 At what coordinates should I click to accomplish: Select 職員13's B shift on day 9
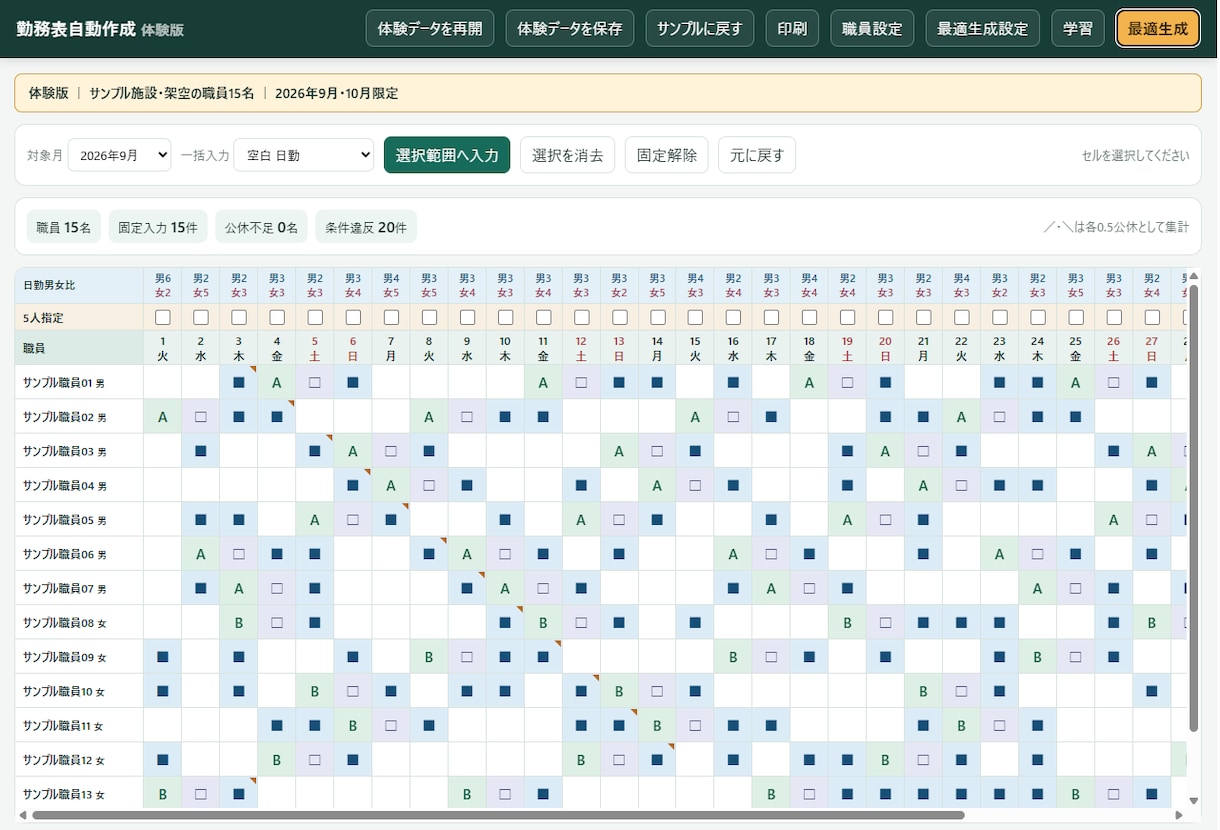(x=467, y=794)
